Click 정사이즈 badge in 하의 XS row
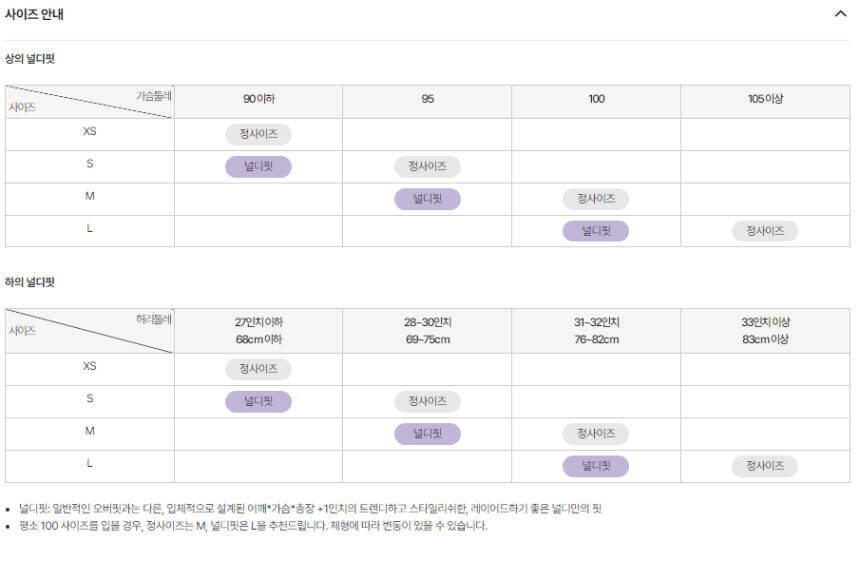Screen dimensions: 860x561 coord(258,369)
